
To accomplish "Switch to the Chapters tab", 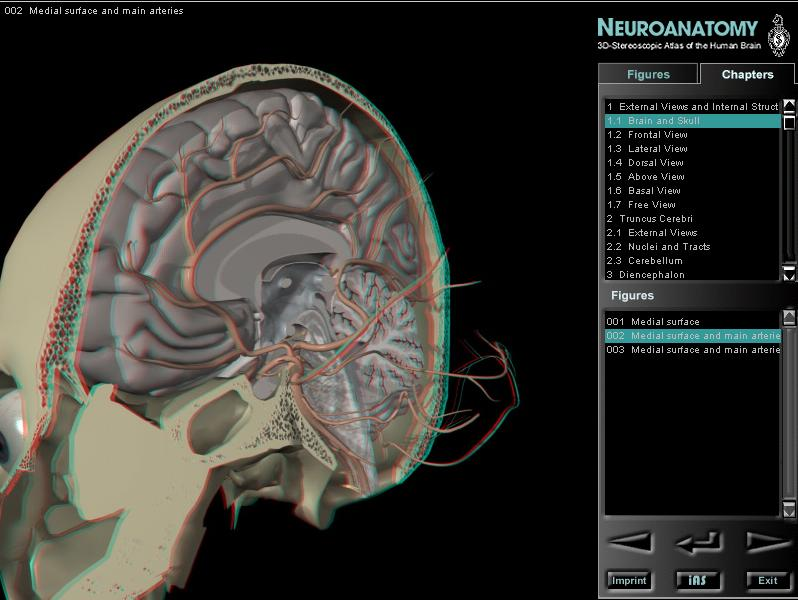I will coord(747,74).
